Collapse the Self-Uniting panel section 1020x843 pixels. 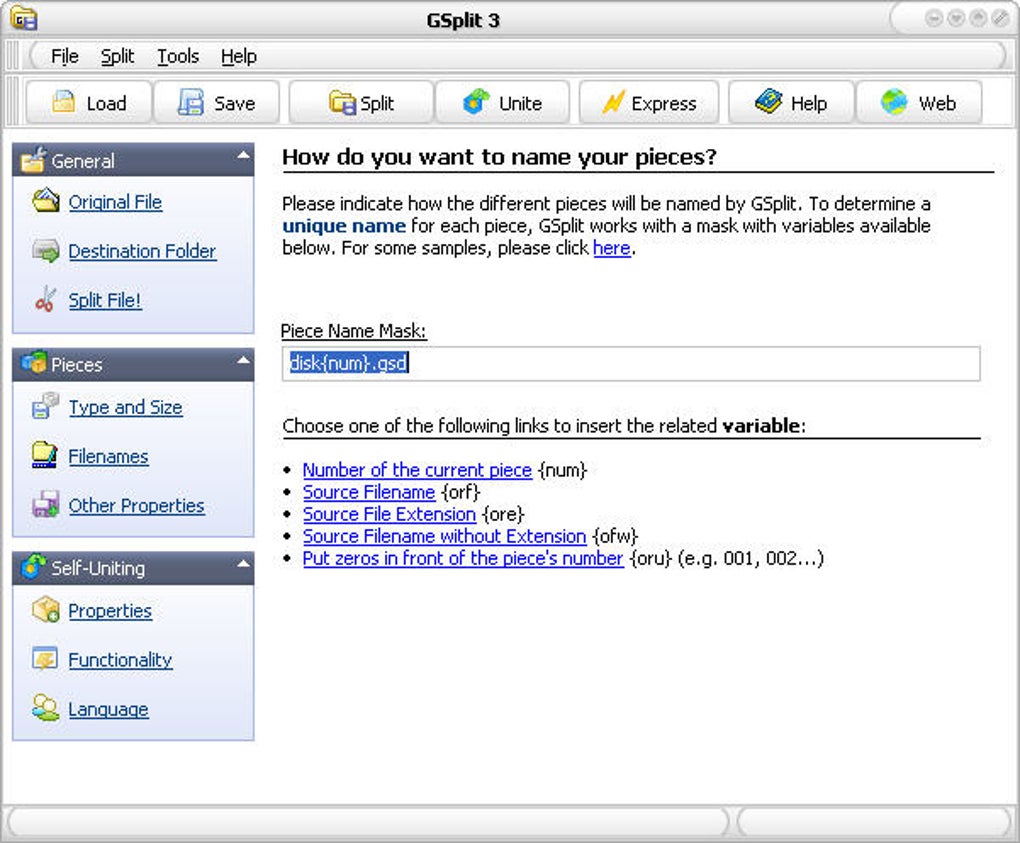[243, 564]
